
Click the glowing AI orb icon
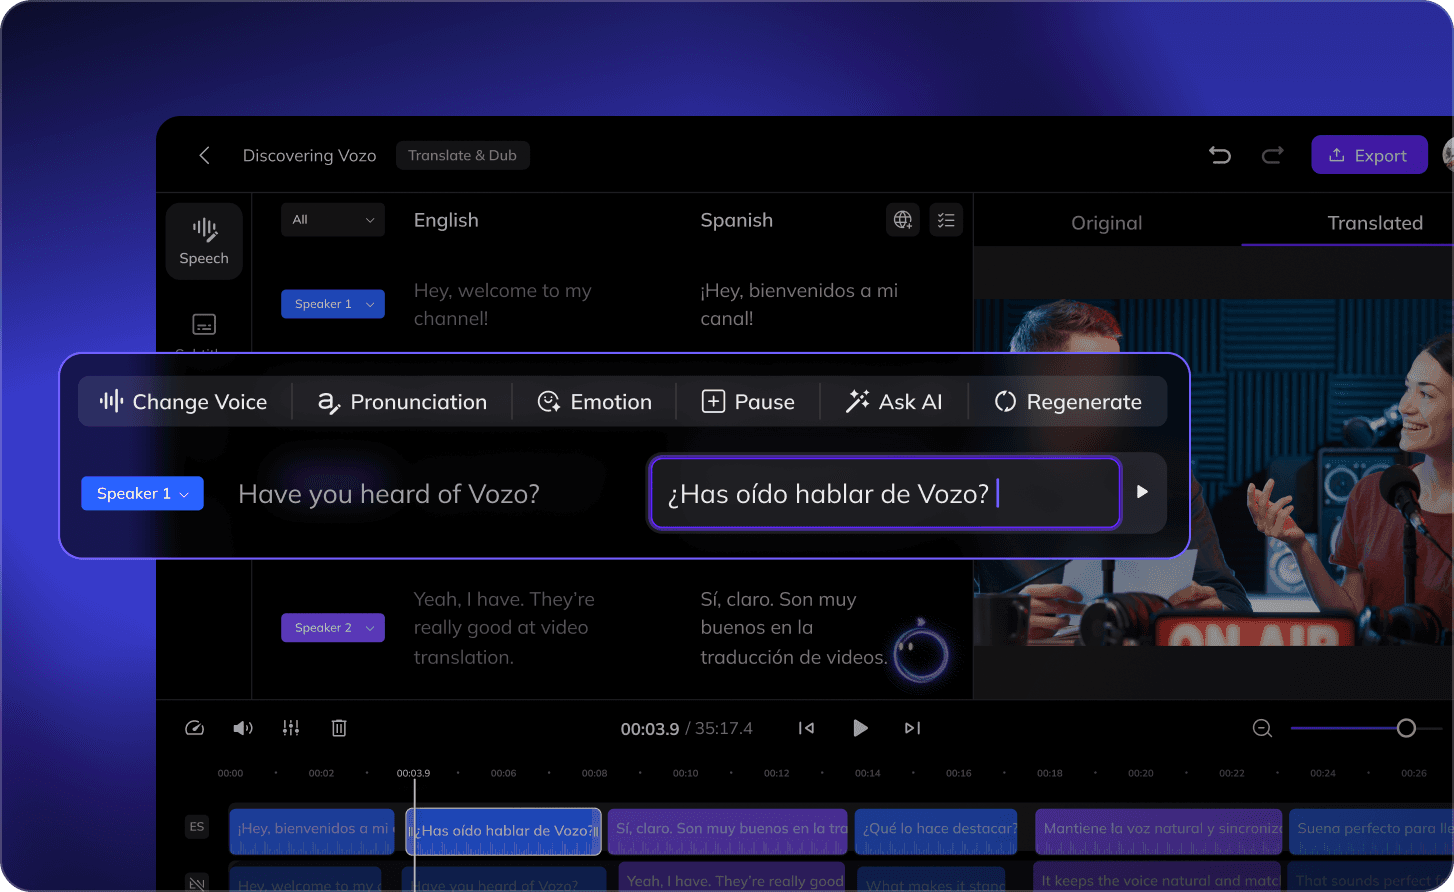coord(920,654)
